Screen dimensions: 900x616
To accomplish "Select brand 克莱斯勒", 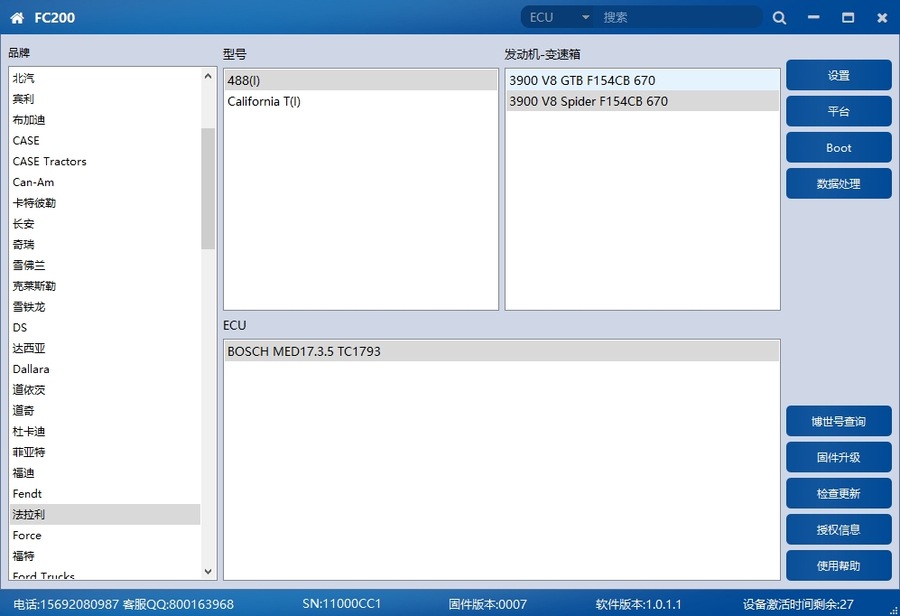I will click(105, 286).
